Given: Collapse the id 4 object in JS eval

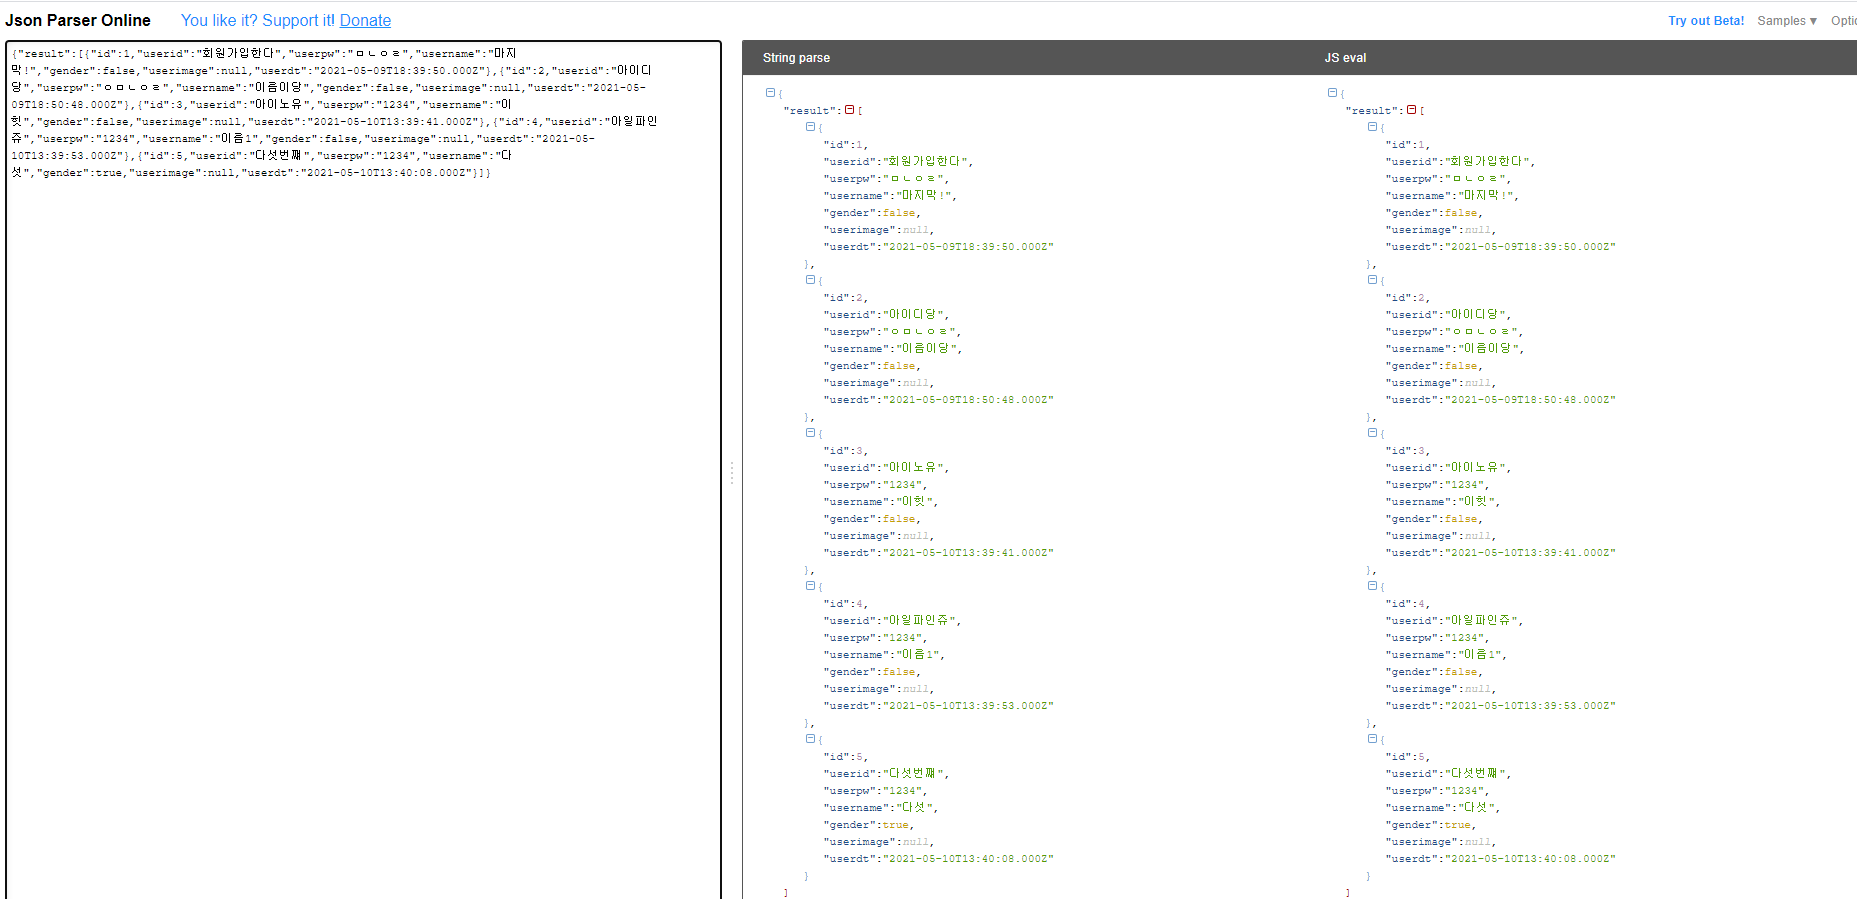Looking at the screenshot, I should [1372, 586].
